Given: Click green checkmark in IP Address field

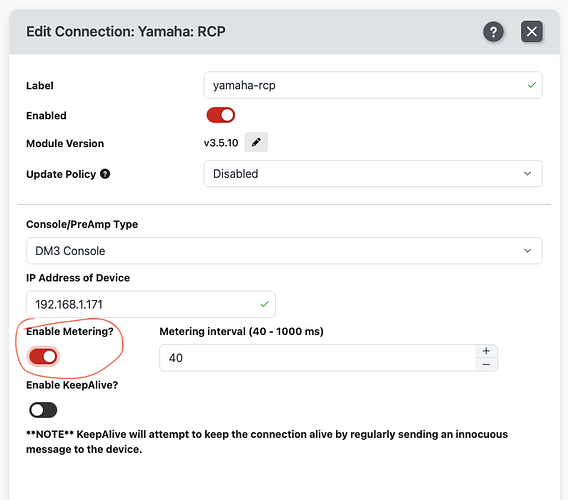Looking at the screenshot, I should tap(264, 304).
